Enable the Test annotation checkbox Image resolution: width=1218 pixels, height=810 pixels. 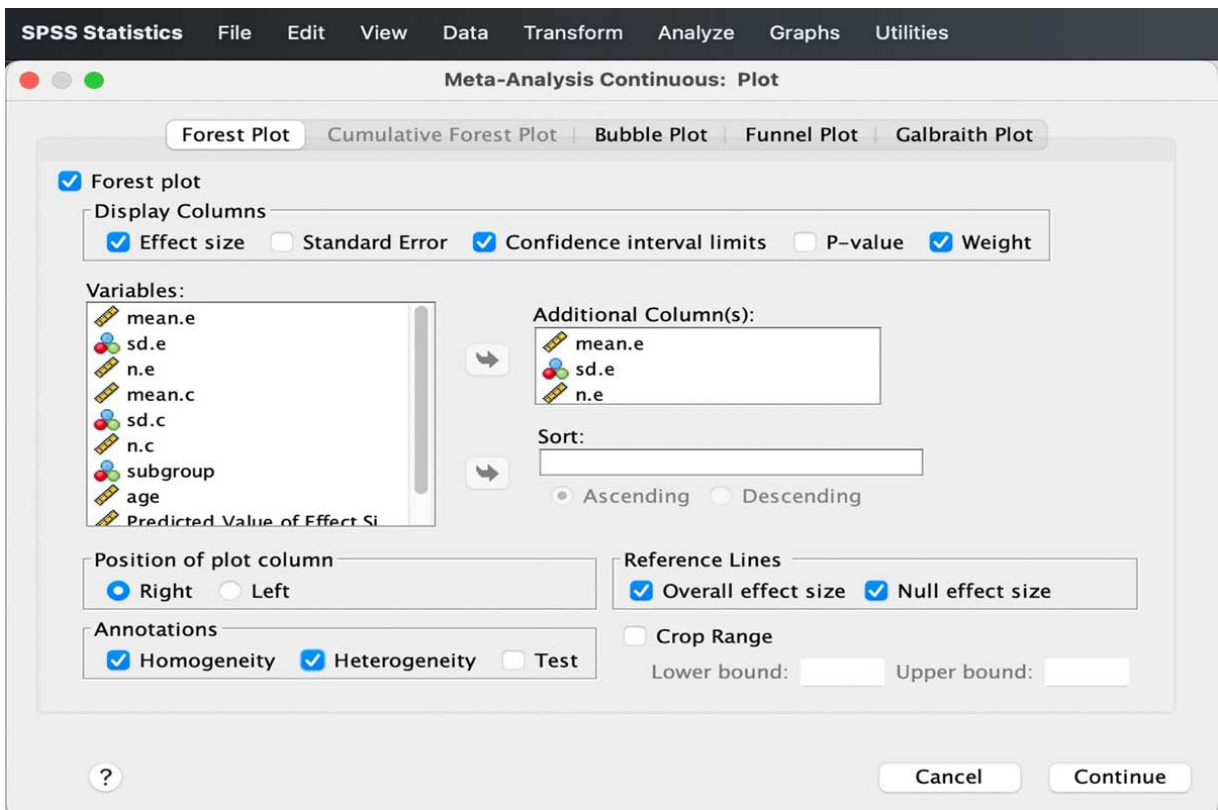click(514, 661)
